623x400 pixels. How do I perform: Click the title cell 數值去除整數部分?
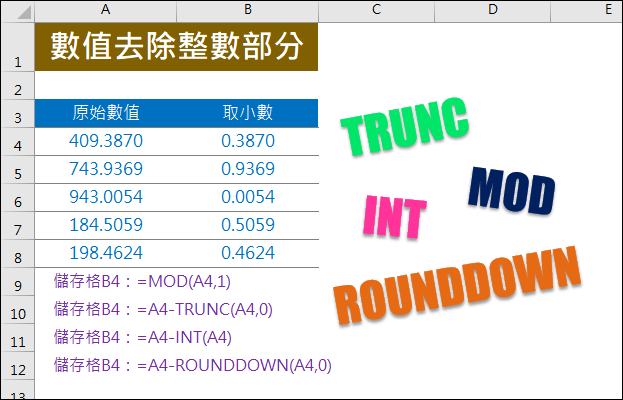pyautogui.click(x=176, y=47)
